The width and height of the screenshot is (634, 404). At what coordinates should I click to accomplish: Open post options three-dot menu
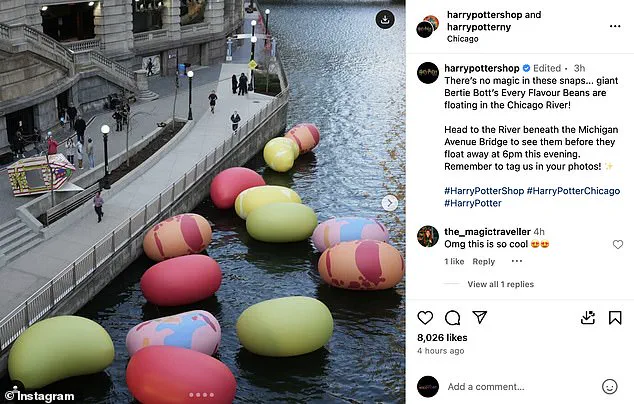click(x=615, y=26)
